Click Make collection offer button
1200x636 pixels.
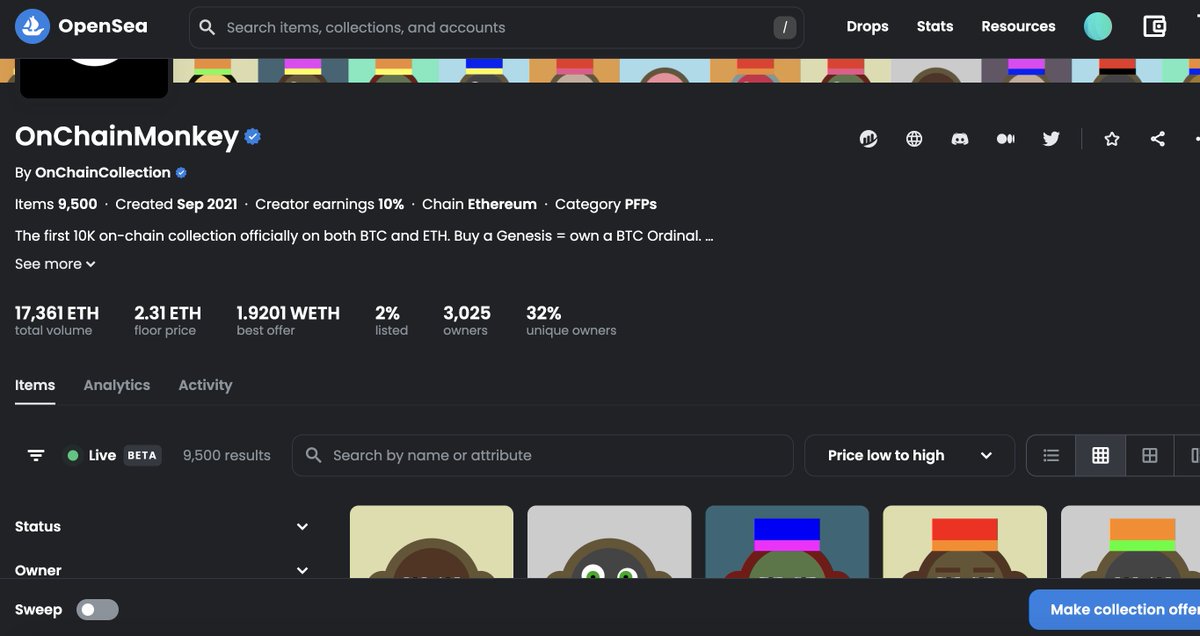(1117, 609)
